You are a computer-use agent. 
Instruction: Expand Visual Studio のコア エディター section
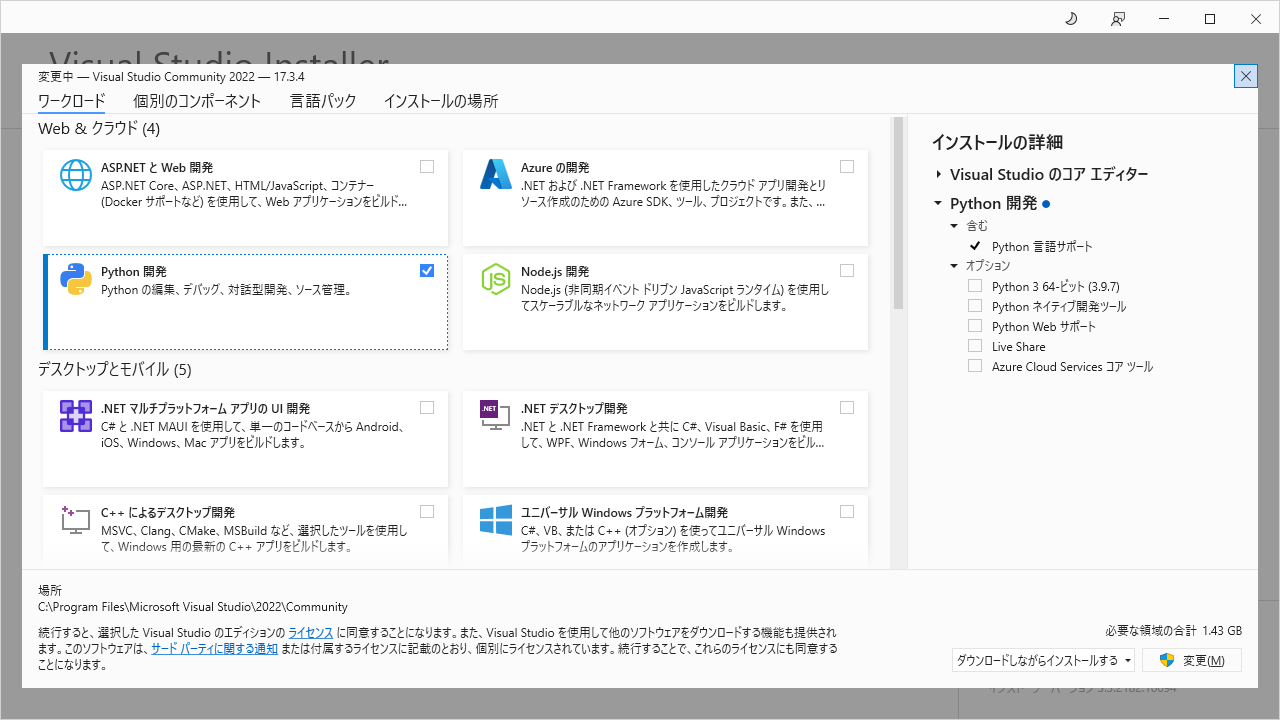[939, 175]
